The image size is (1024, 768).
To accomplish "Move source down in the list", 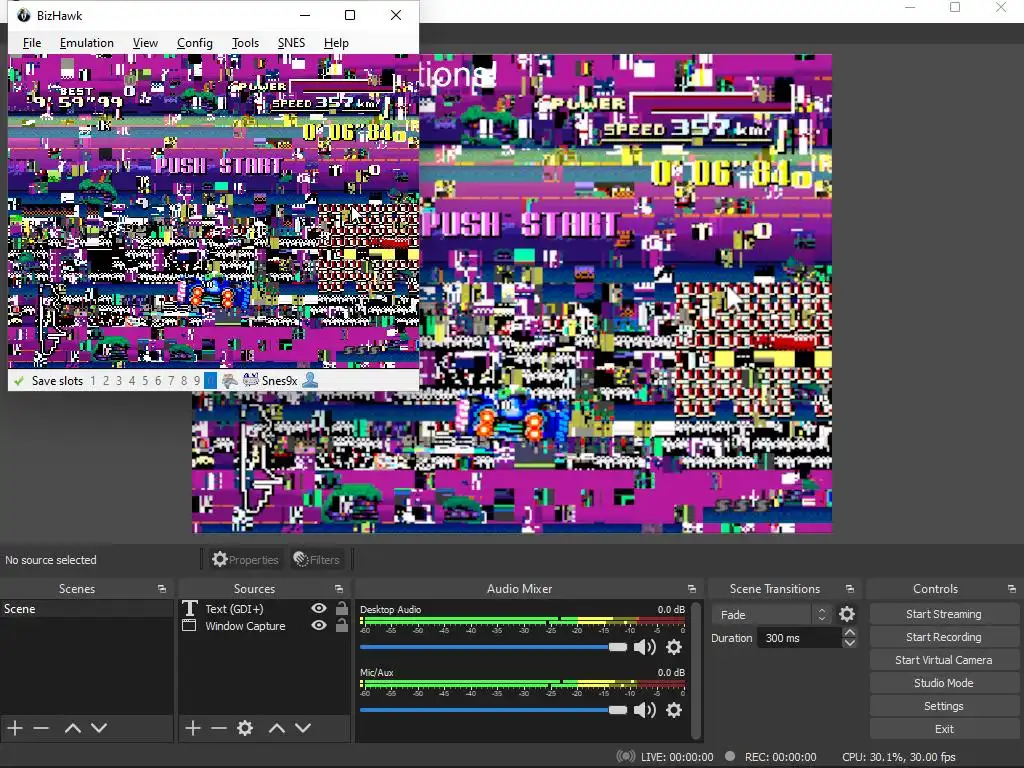I will (x=302, y=728).
